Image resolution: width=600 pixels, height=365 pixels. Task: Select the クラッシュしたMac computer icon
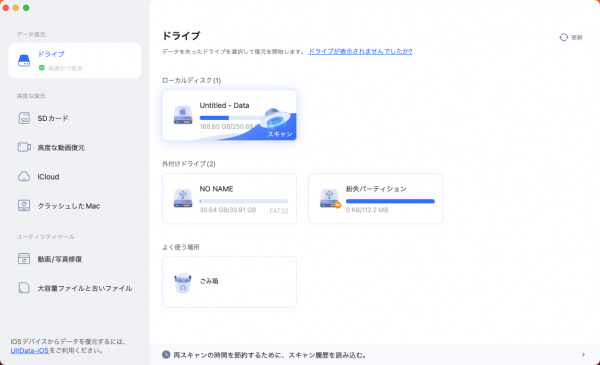(24, 205)
